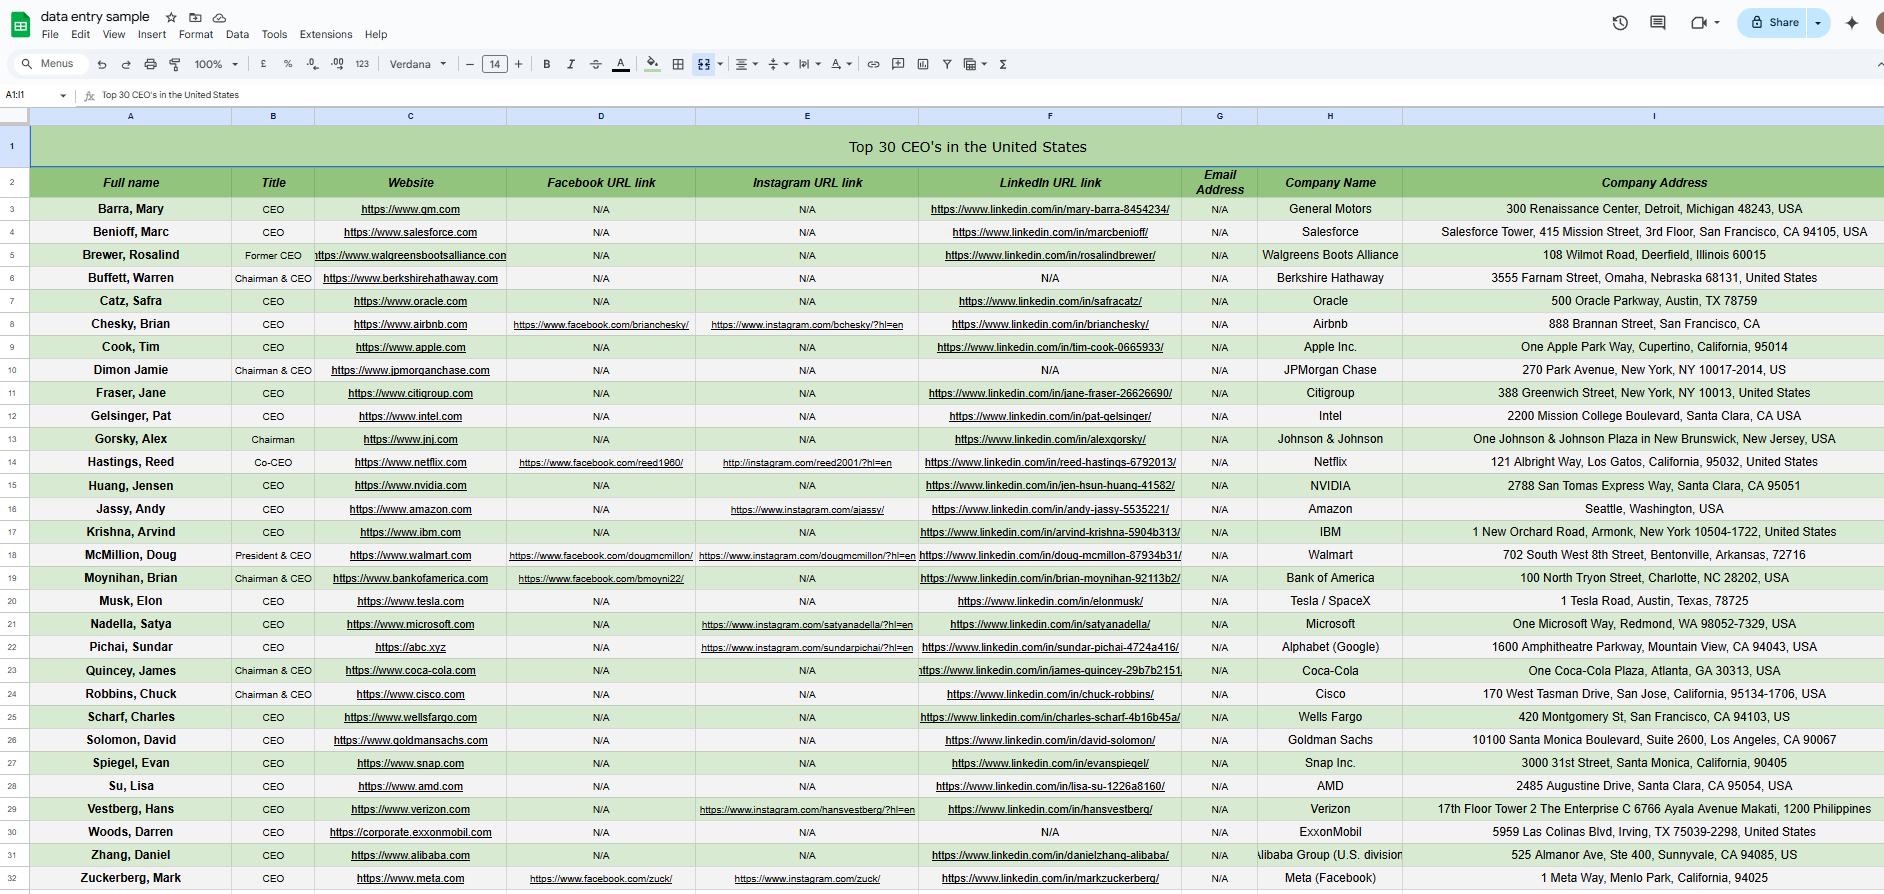Pick a cell fill color

point(653,64)
